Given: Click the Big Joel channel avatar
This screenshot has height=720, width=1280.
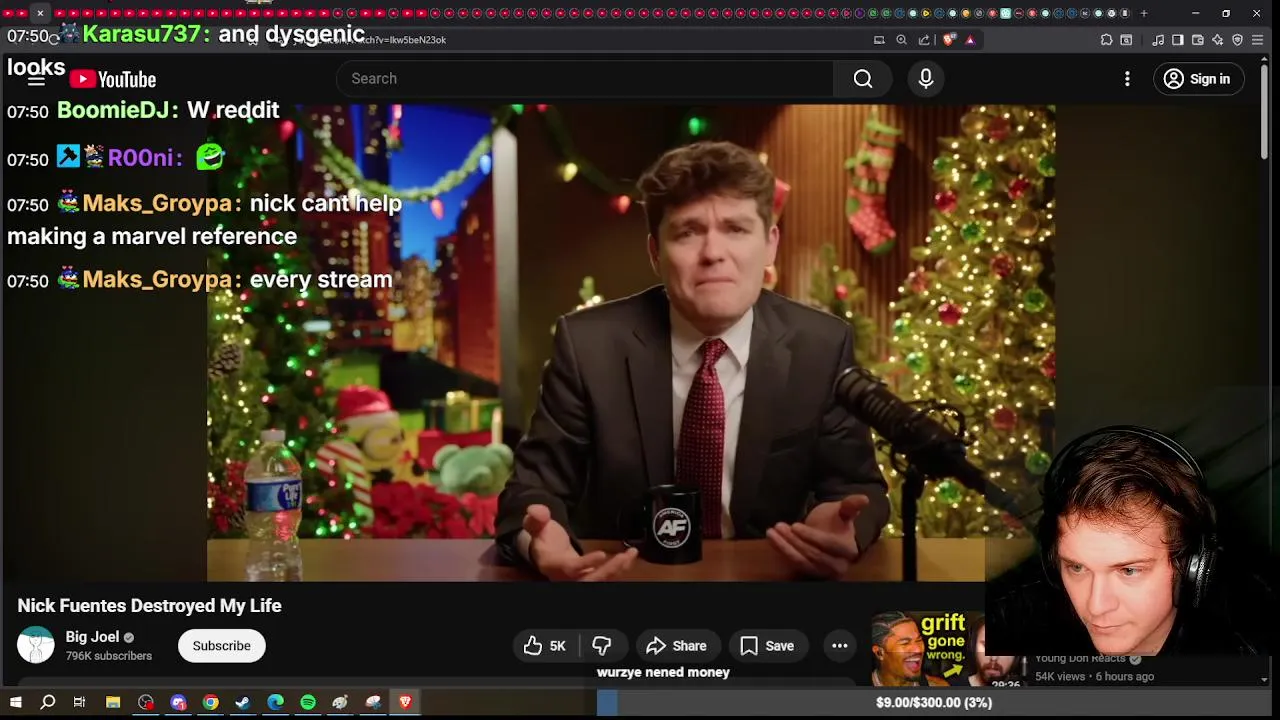Looking at the screenshot, I should [36, 645].
